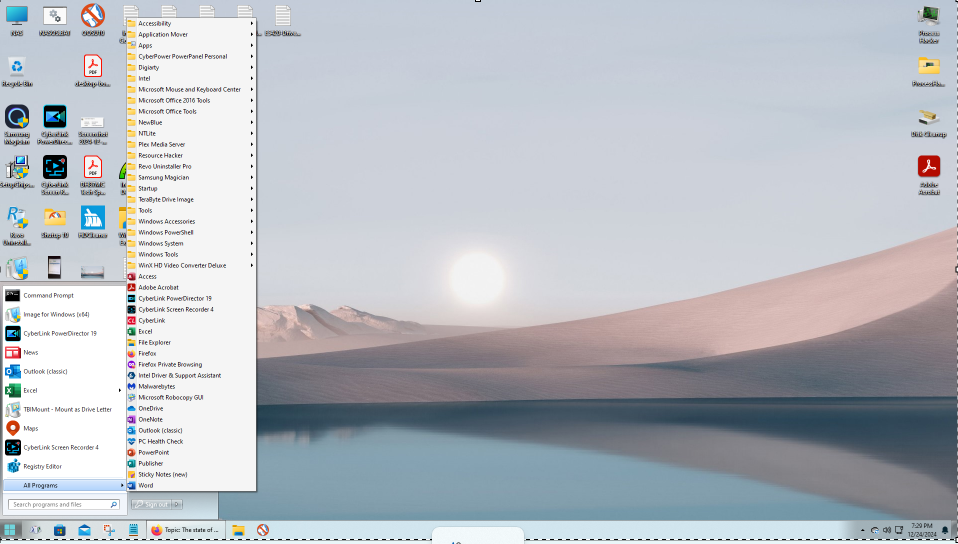Launch Firefox from the programs list
This screenshot has height=544, width=958.
[x=191, y=353]
